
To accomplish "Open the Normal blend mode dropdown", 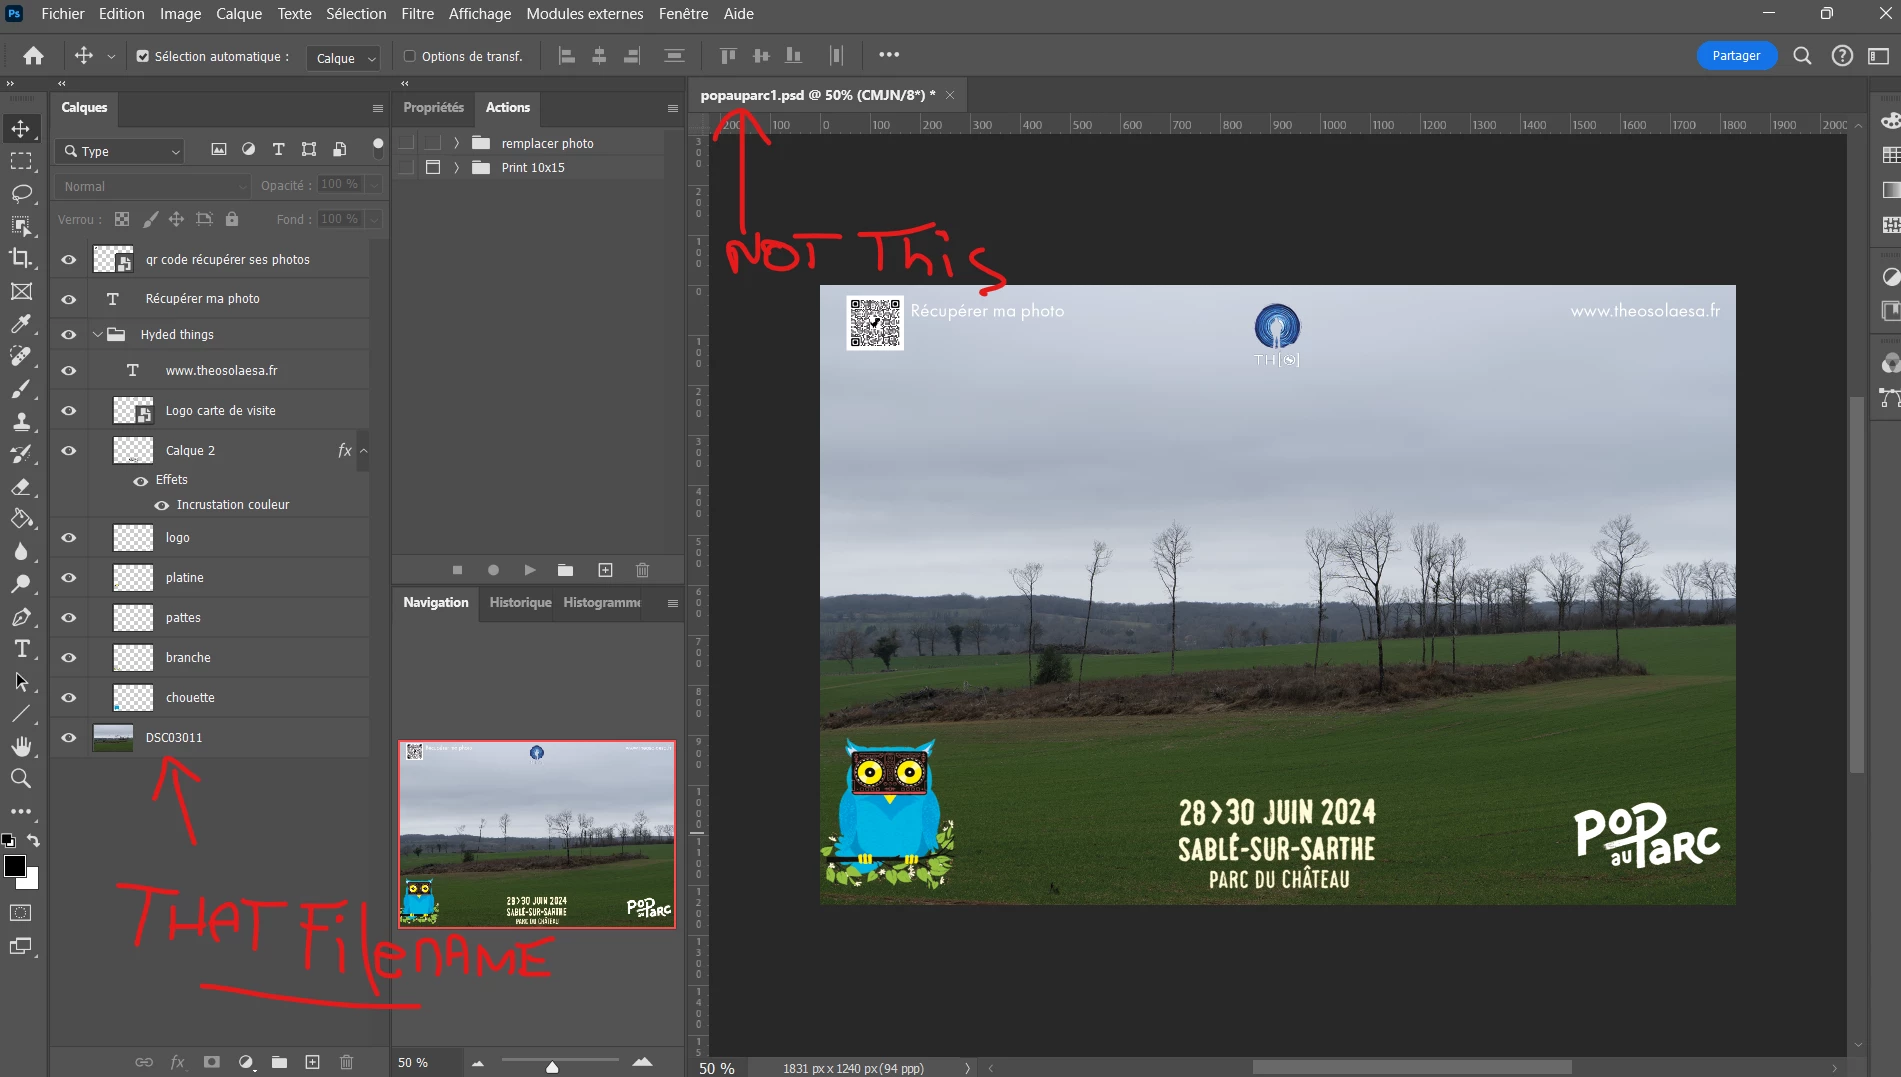I will [x=154, y=186].
